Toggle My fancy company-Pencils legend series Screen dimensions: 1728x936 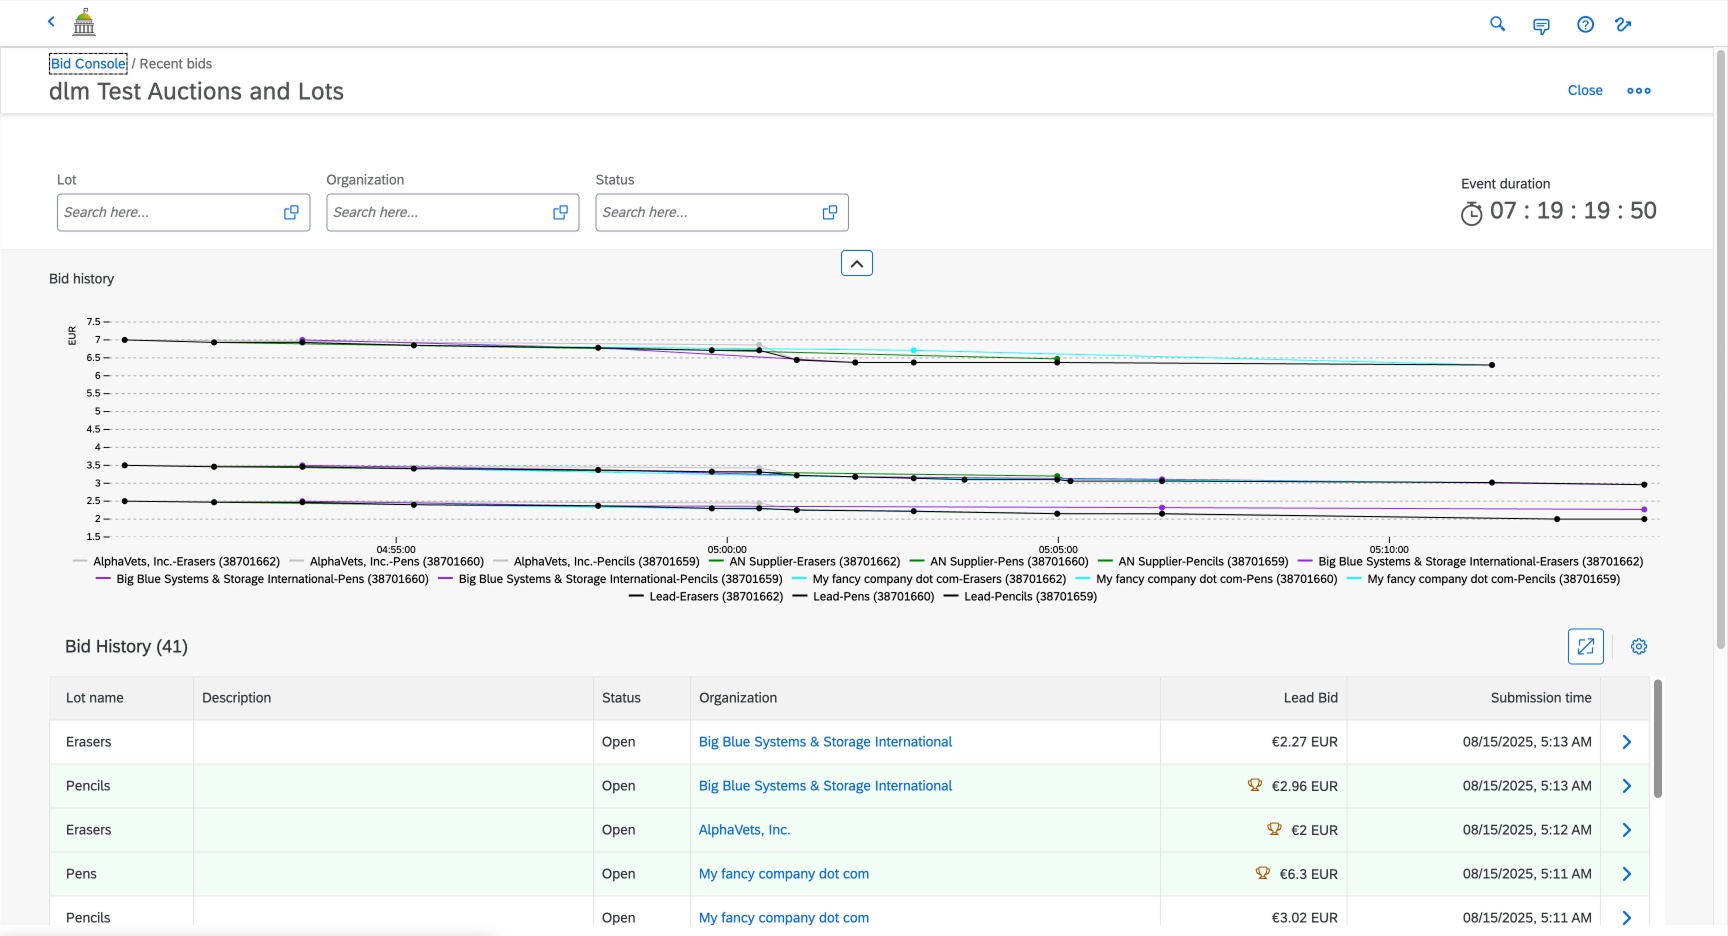coord(1484,579)
